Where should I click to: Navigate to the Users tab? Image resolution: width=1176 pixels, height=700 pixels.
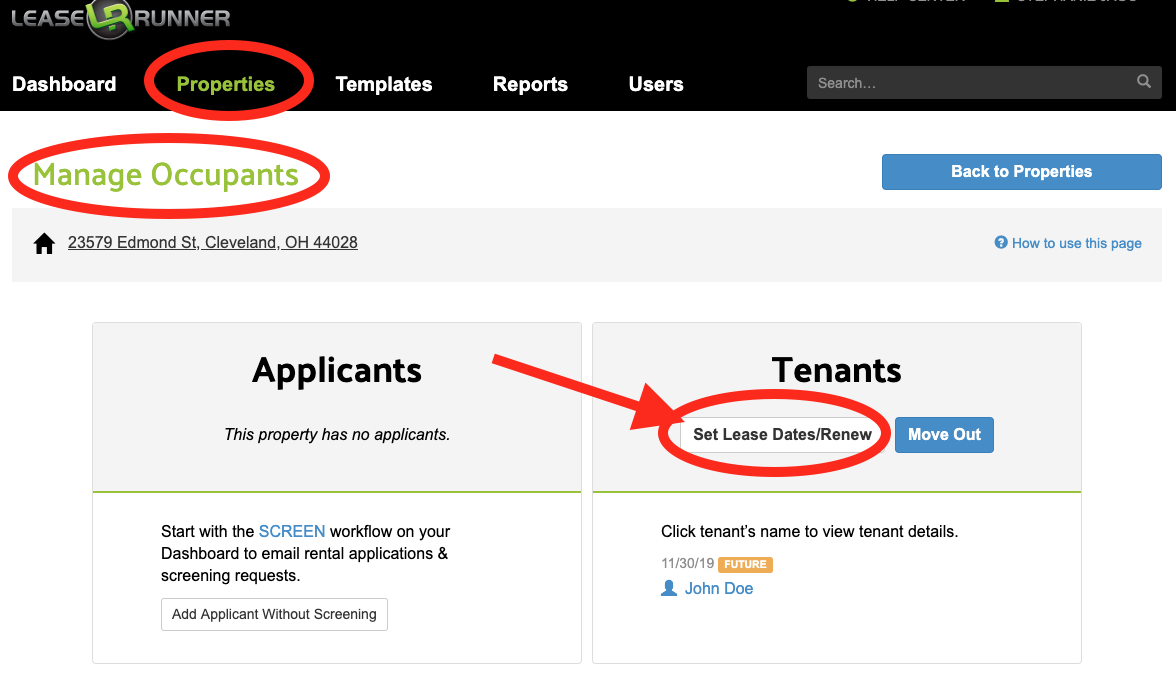[656, 84]
